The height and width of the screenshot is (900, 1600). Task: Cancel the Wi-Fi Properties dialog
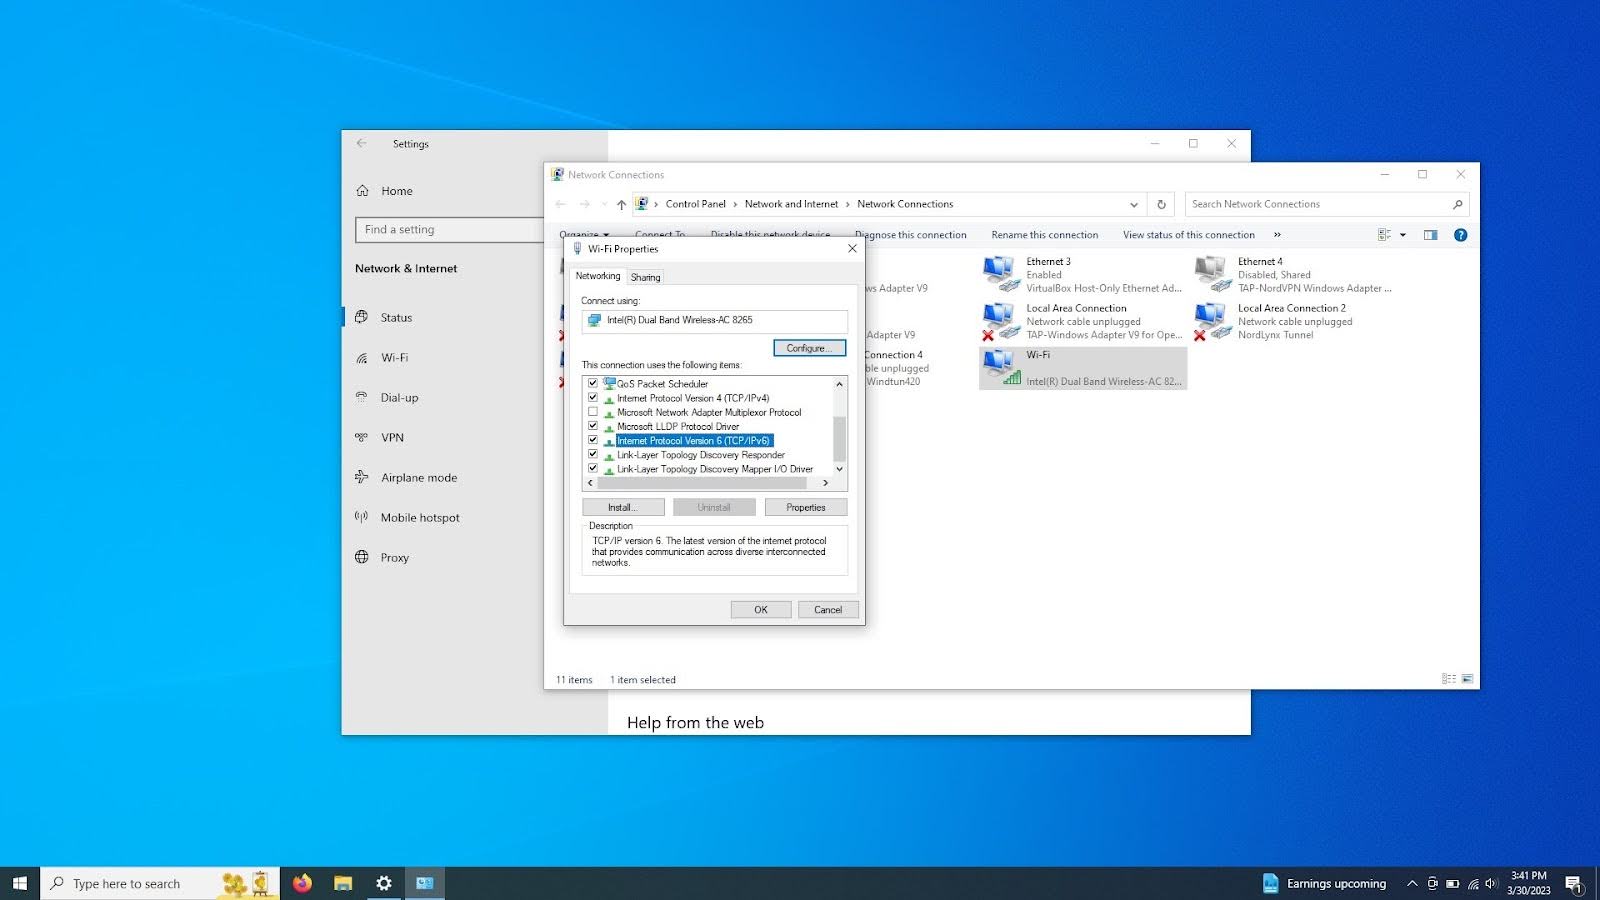[828, 609]
